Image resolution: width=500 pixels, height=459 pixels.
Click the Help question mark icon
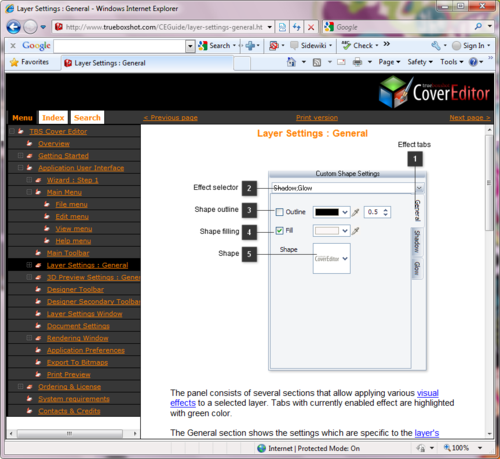[x=473, y=62]
